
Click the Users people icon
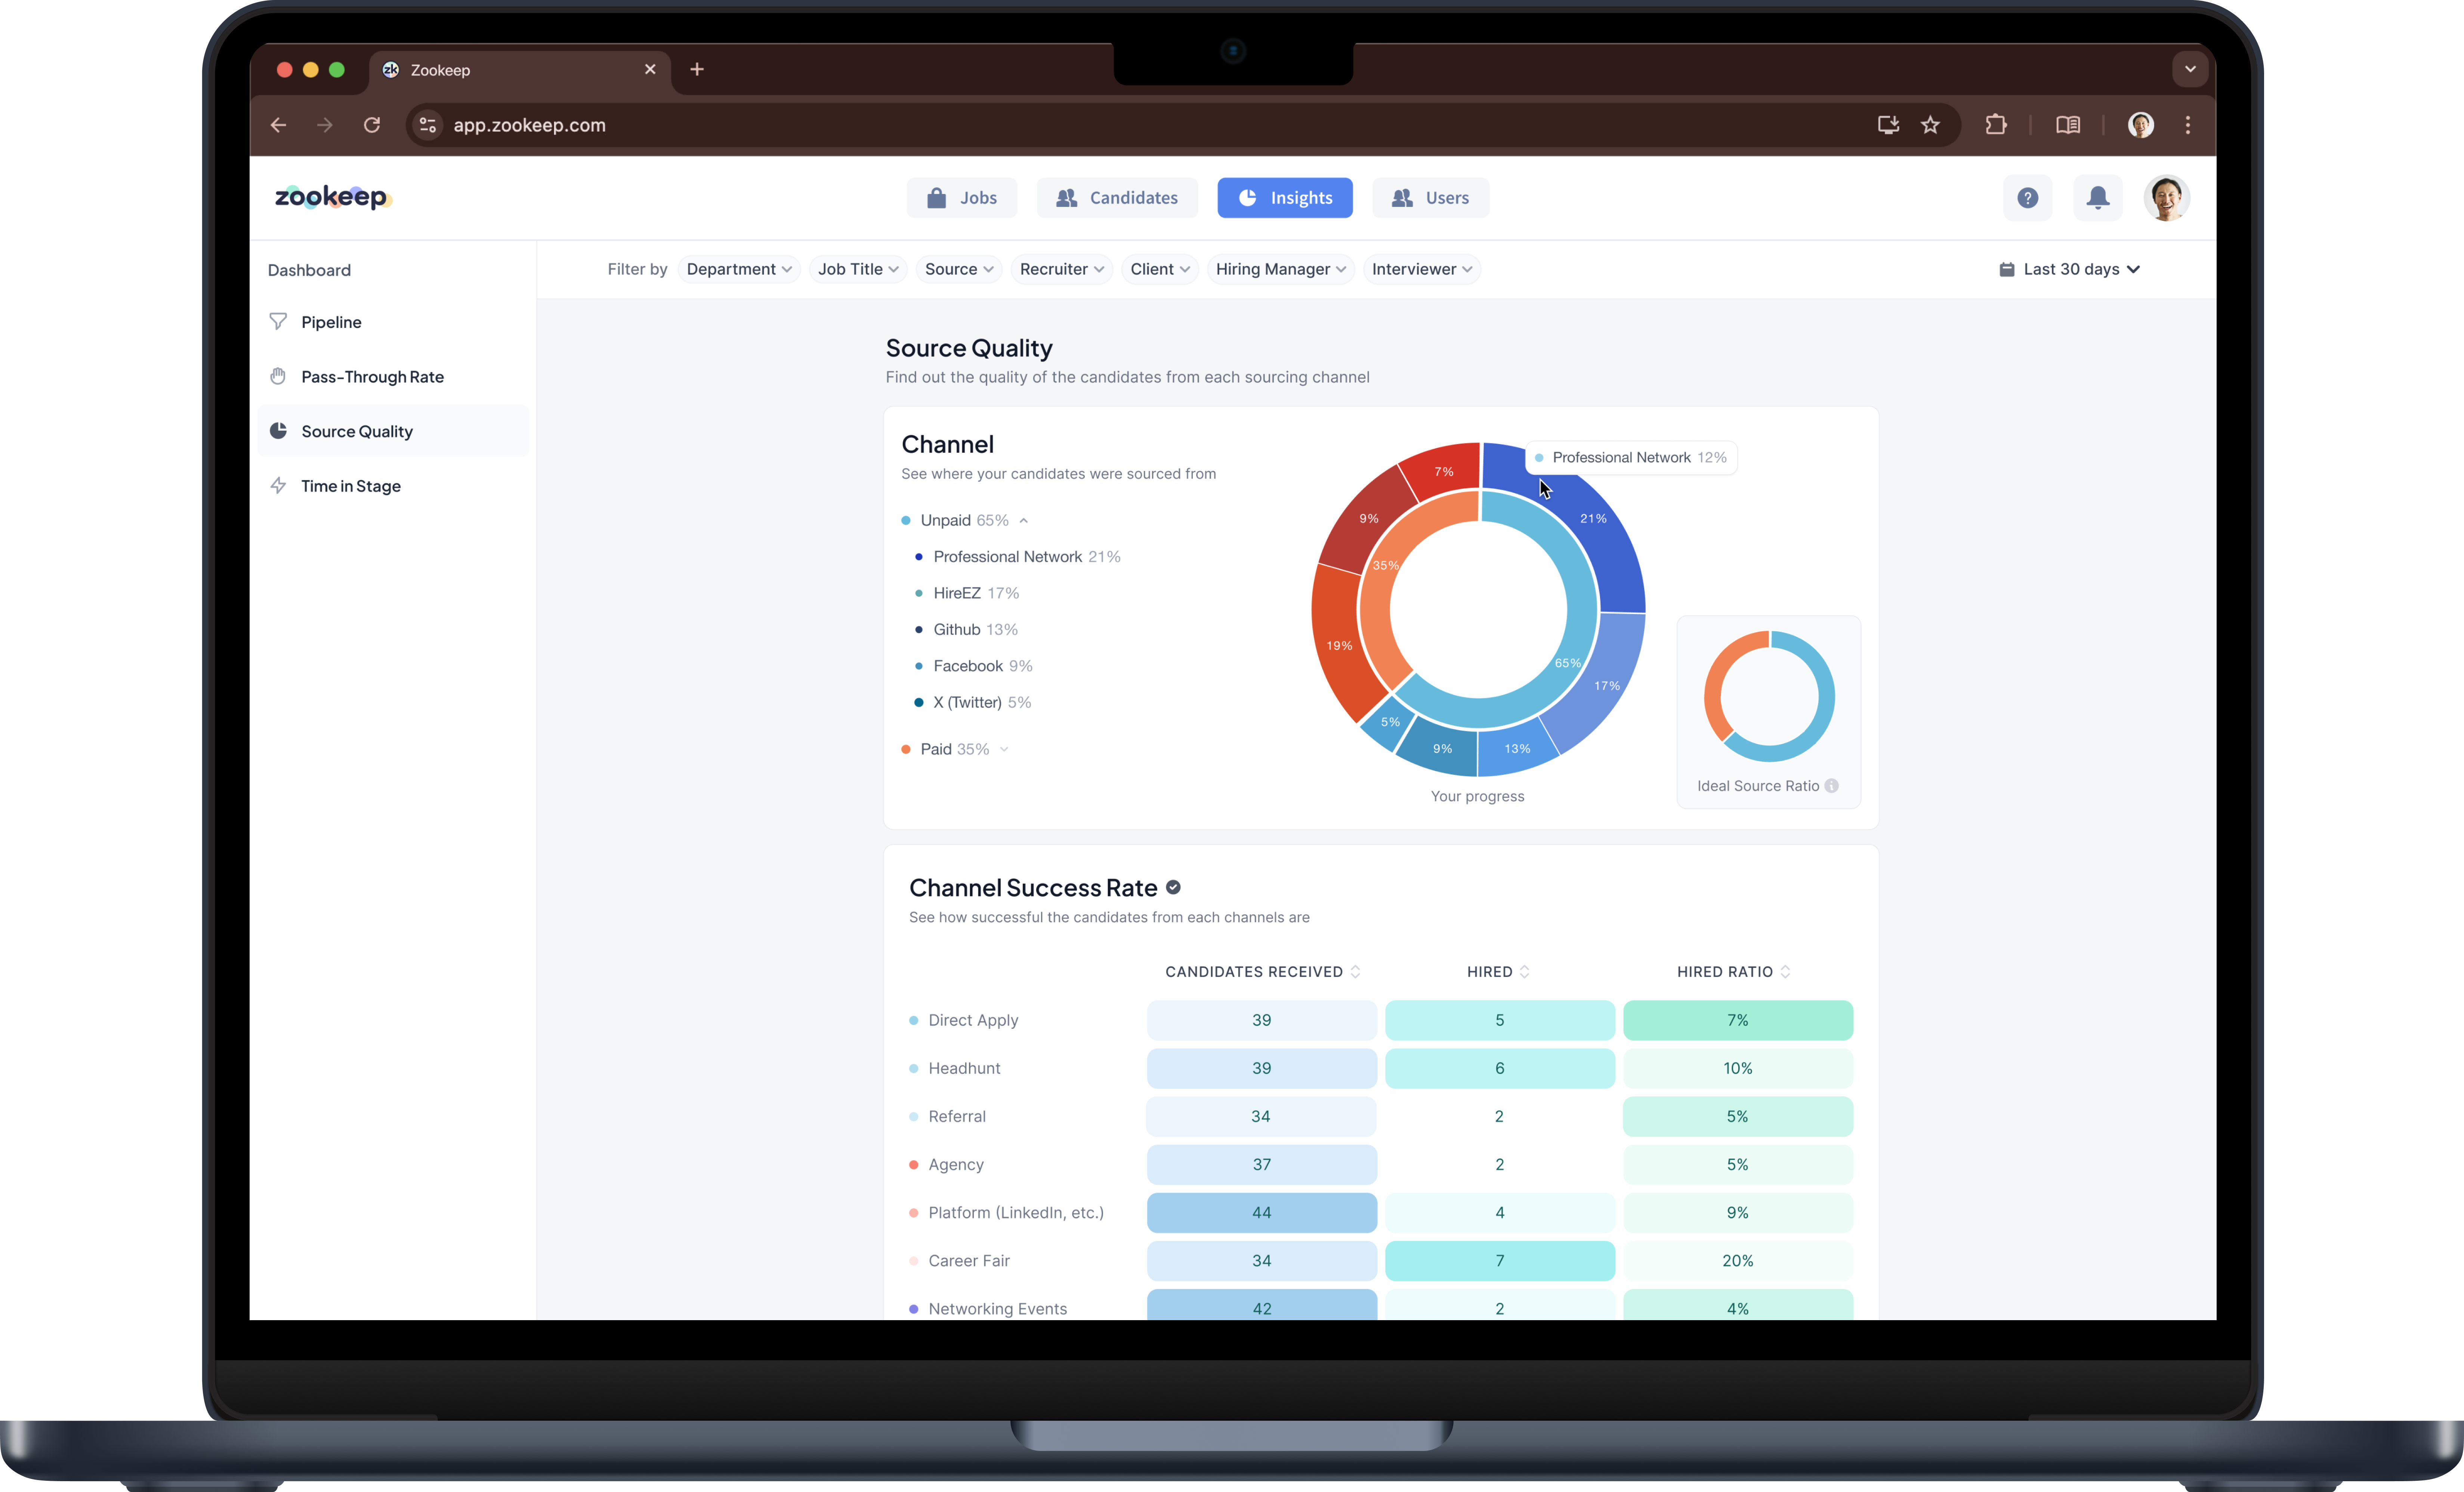coord(1402,197)
